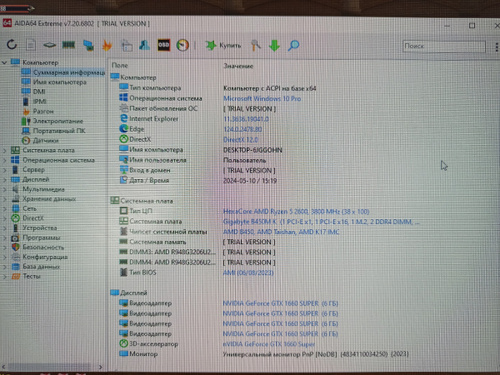Open the 3D-акселератор GeForce GTX 1660 Super link
Screen dimensions: 500x375
(x=269, y=344)
